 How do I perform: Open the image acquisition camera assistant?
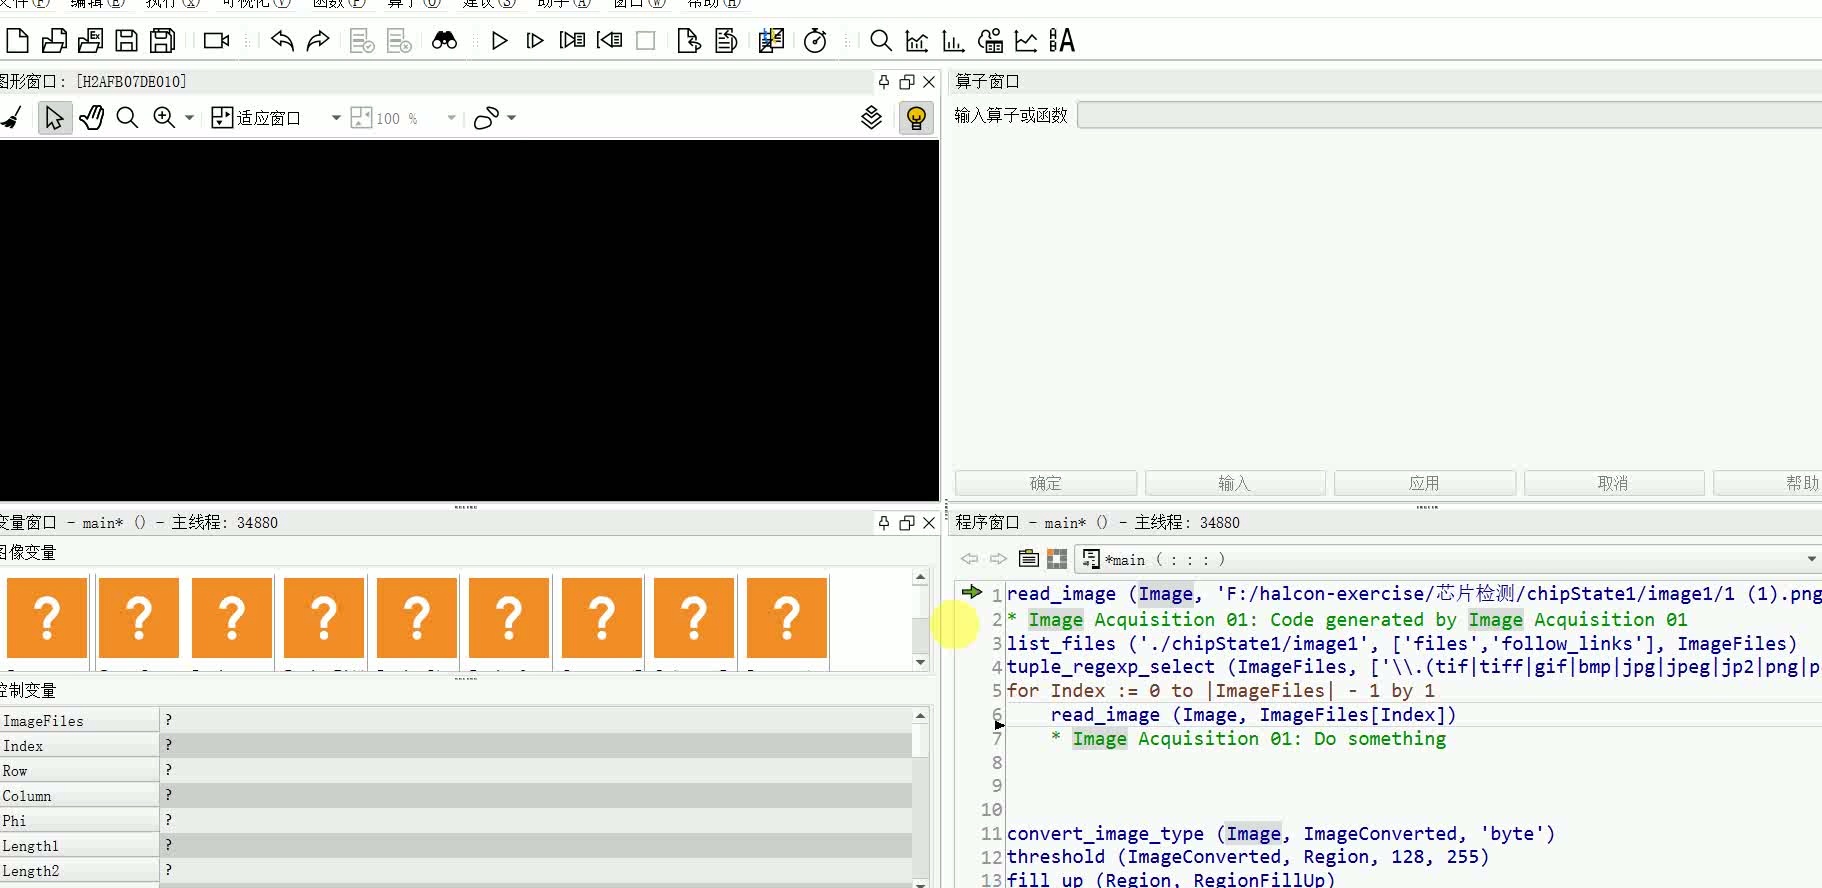pyautogui.click(x=216, y=41)
